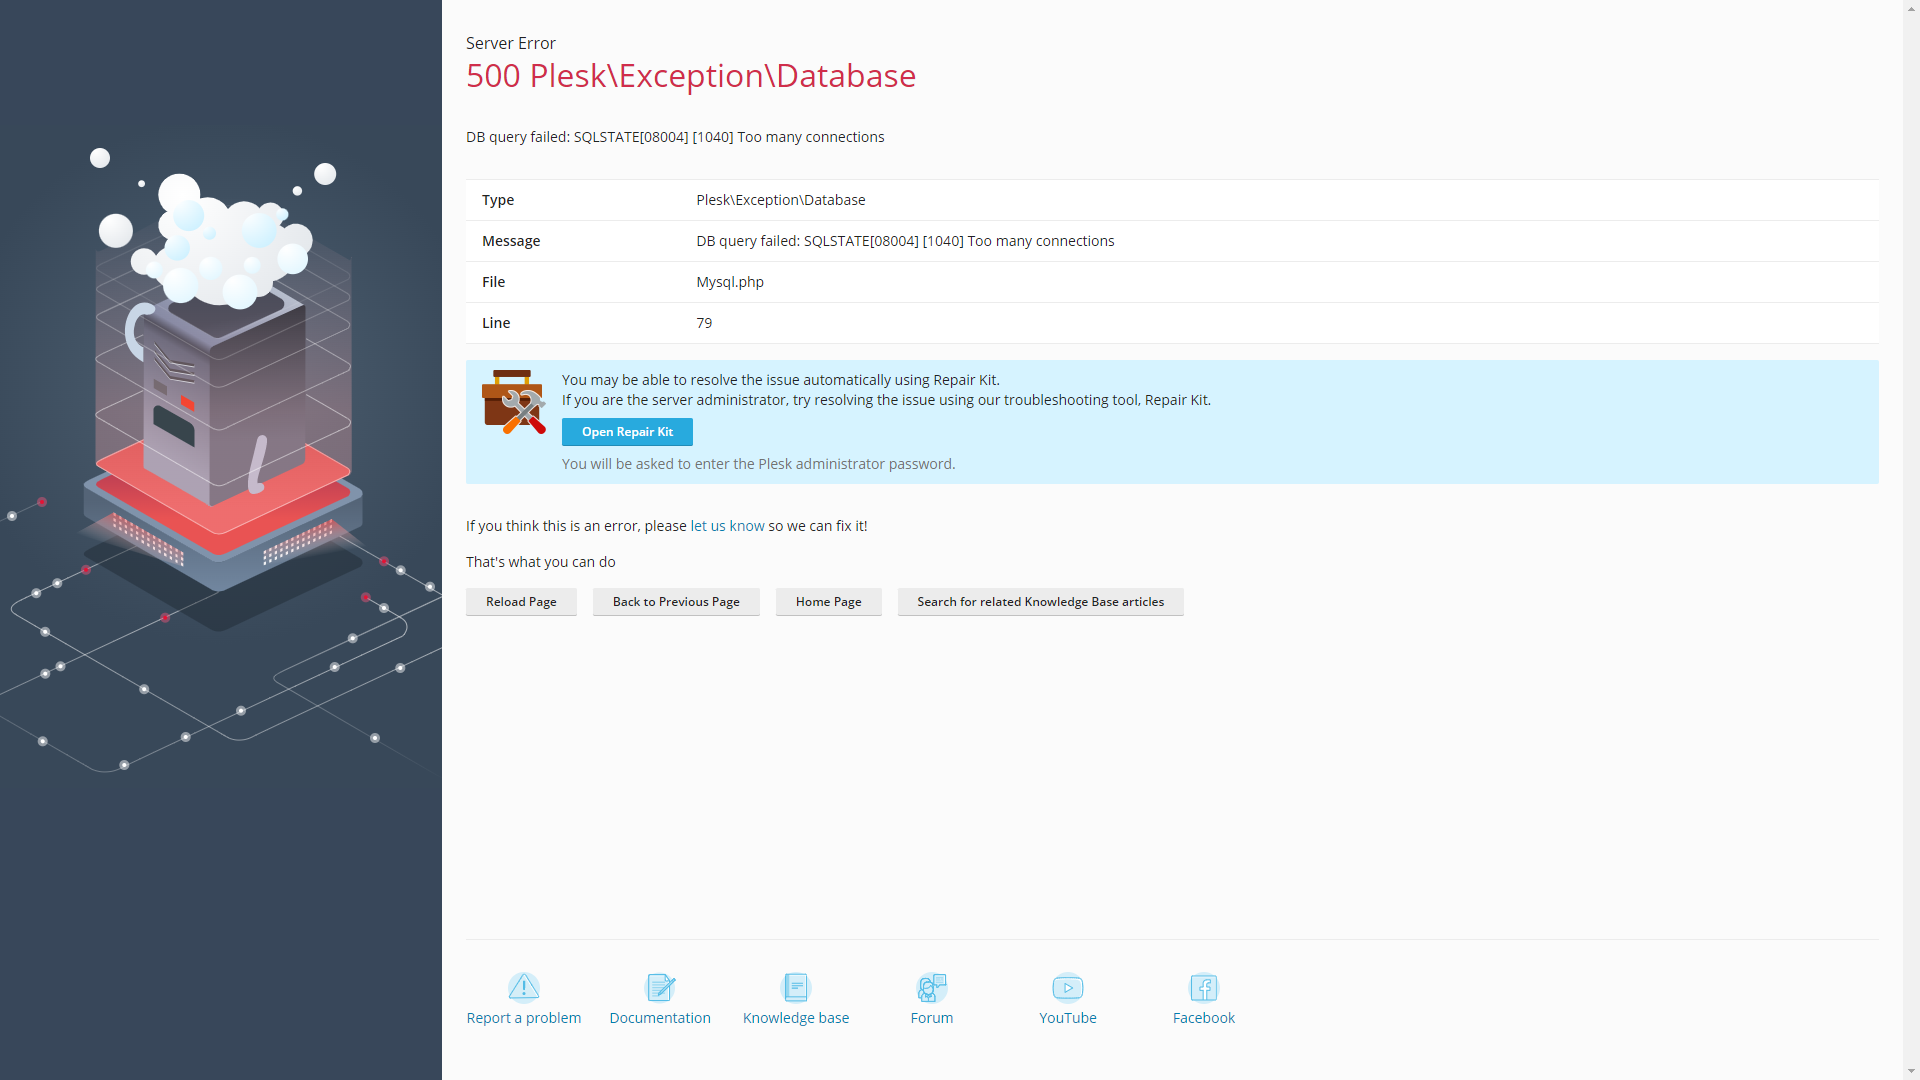1920x1080 pixels.
Task: Click the Repair Kit toolbox icon
Action: [514, 402]
